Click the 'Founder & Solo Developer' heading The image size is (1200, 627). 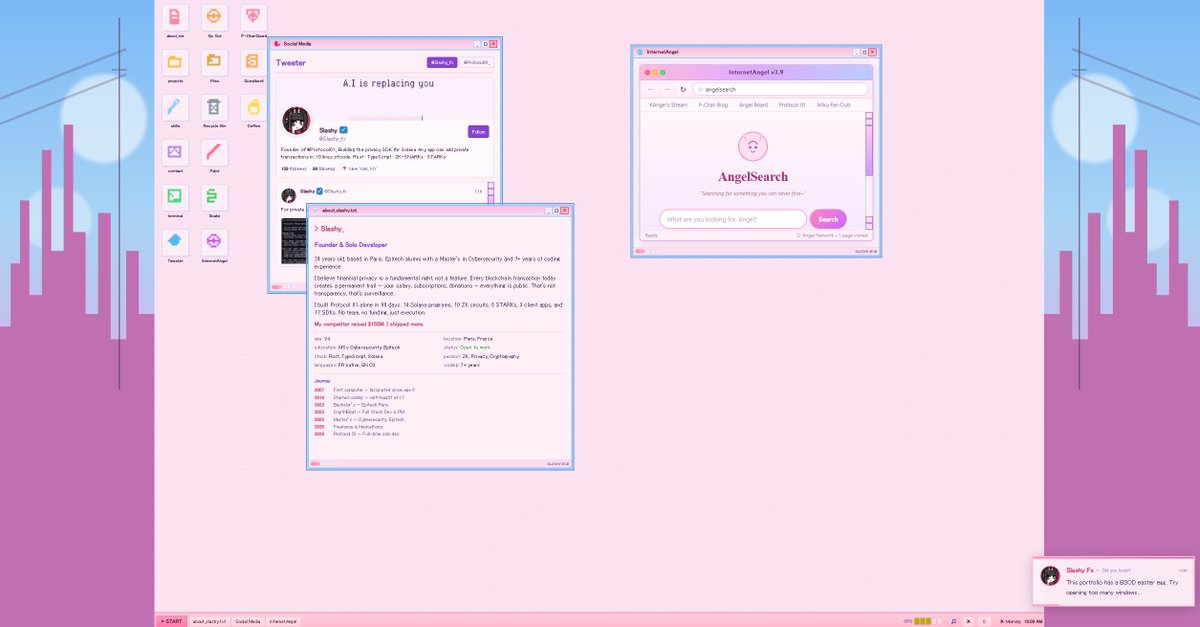[350, 244]
